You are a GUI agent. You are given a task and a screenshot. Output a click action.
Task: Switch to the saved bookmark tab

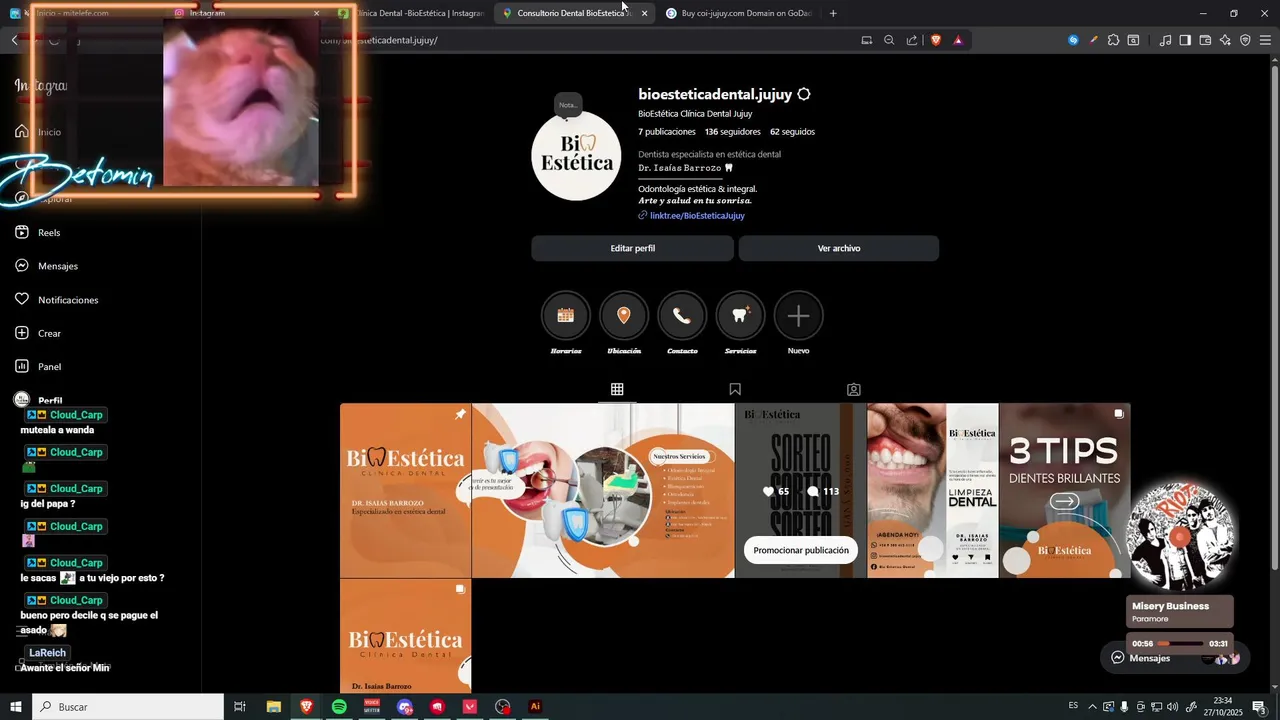pos(735,389)
